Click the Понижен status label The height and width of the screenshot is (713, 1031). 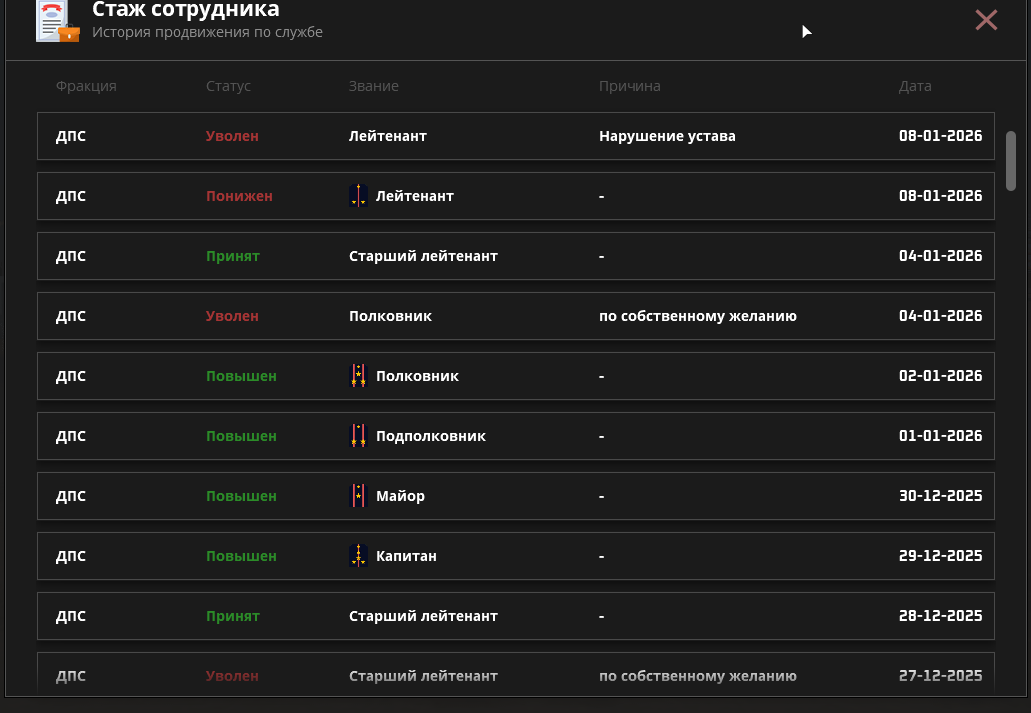click(239, 196)
